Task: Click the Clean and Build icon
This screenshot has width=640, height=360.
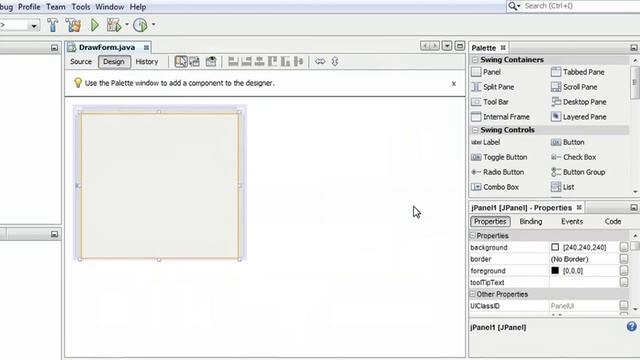Action: click(73, 25)
